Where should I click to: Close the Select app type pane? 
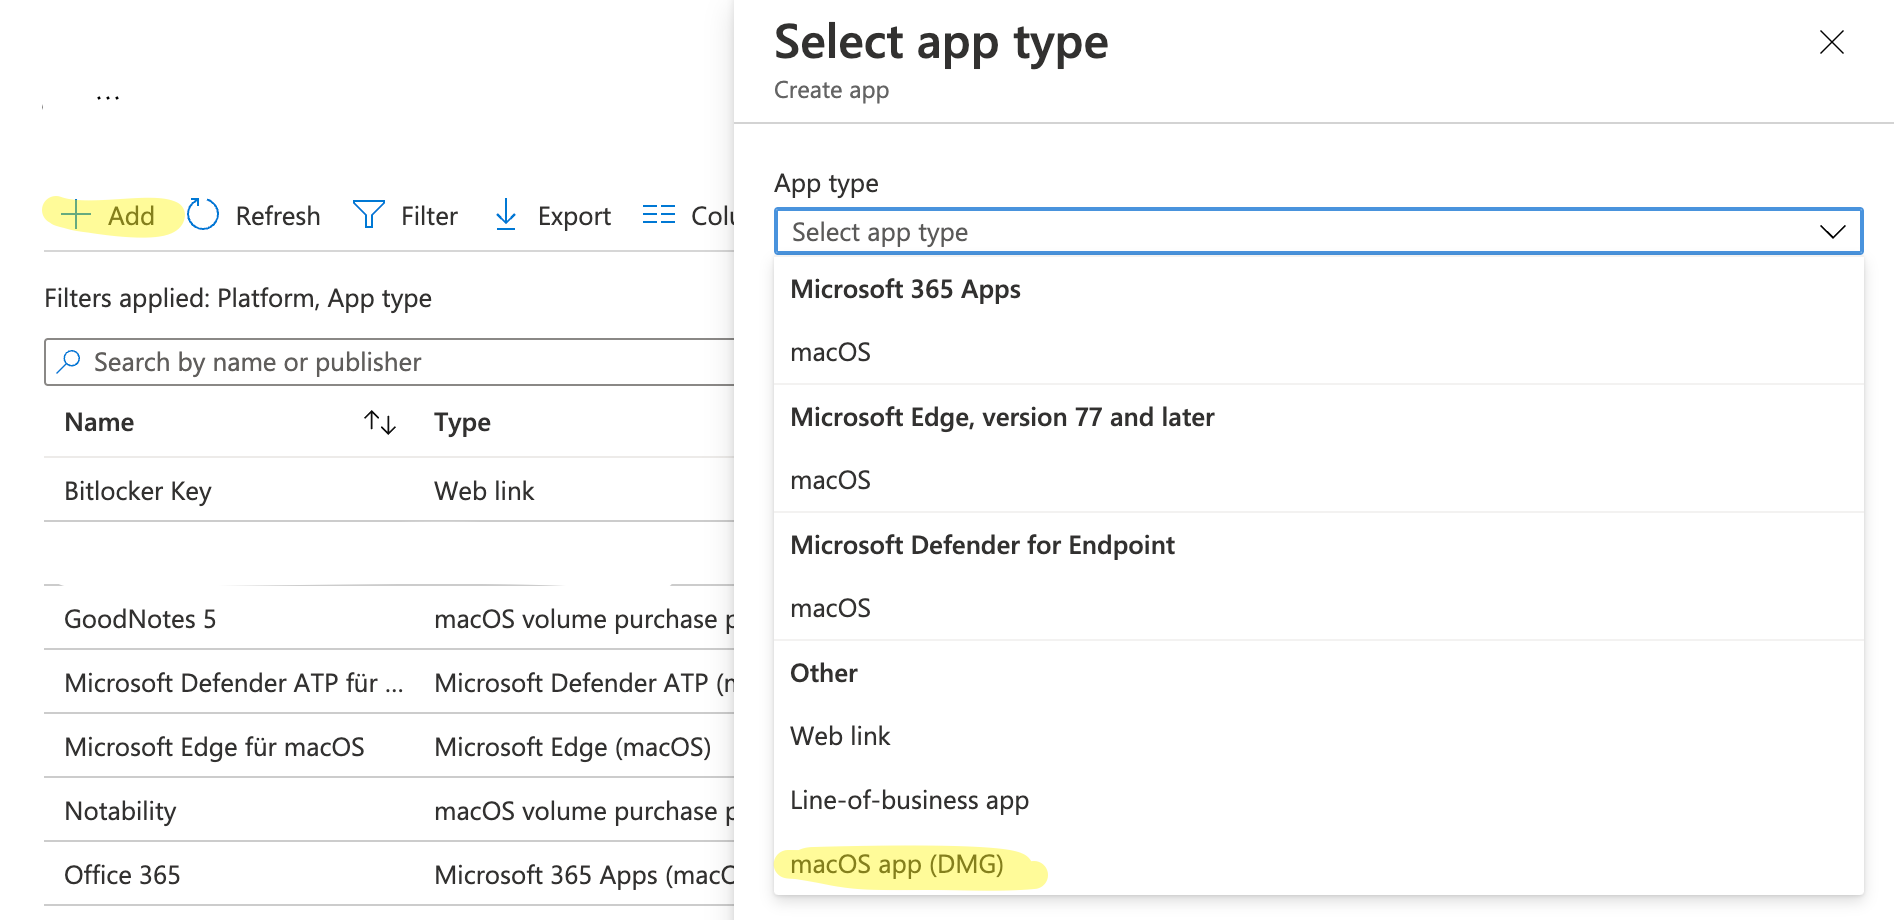1831,42
